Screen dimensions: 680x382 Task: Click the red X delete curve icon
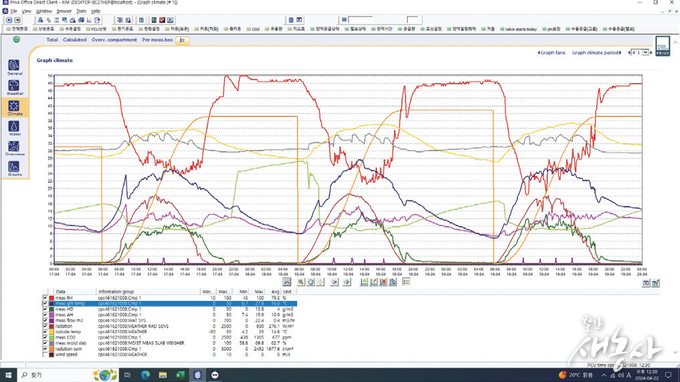[383, 282]
